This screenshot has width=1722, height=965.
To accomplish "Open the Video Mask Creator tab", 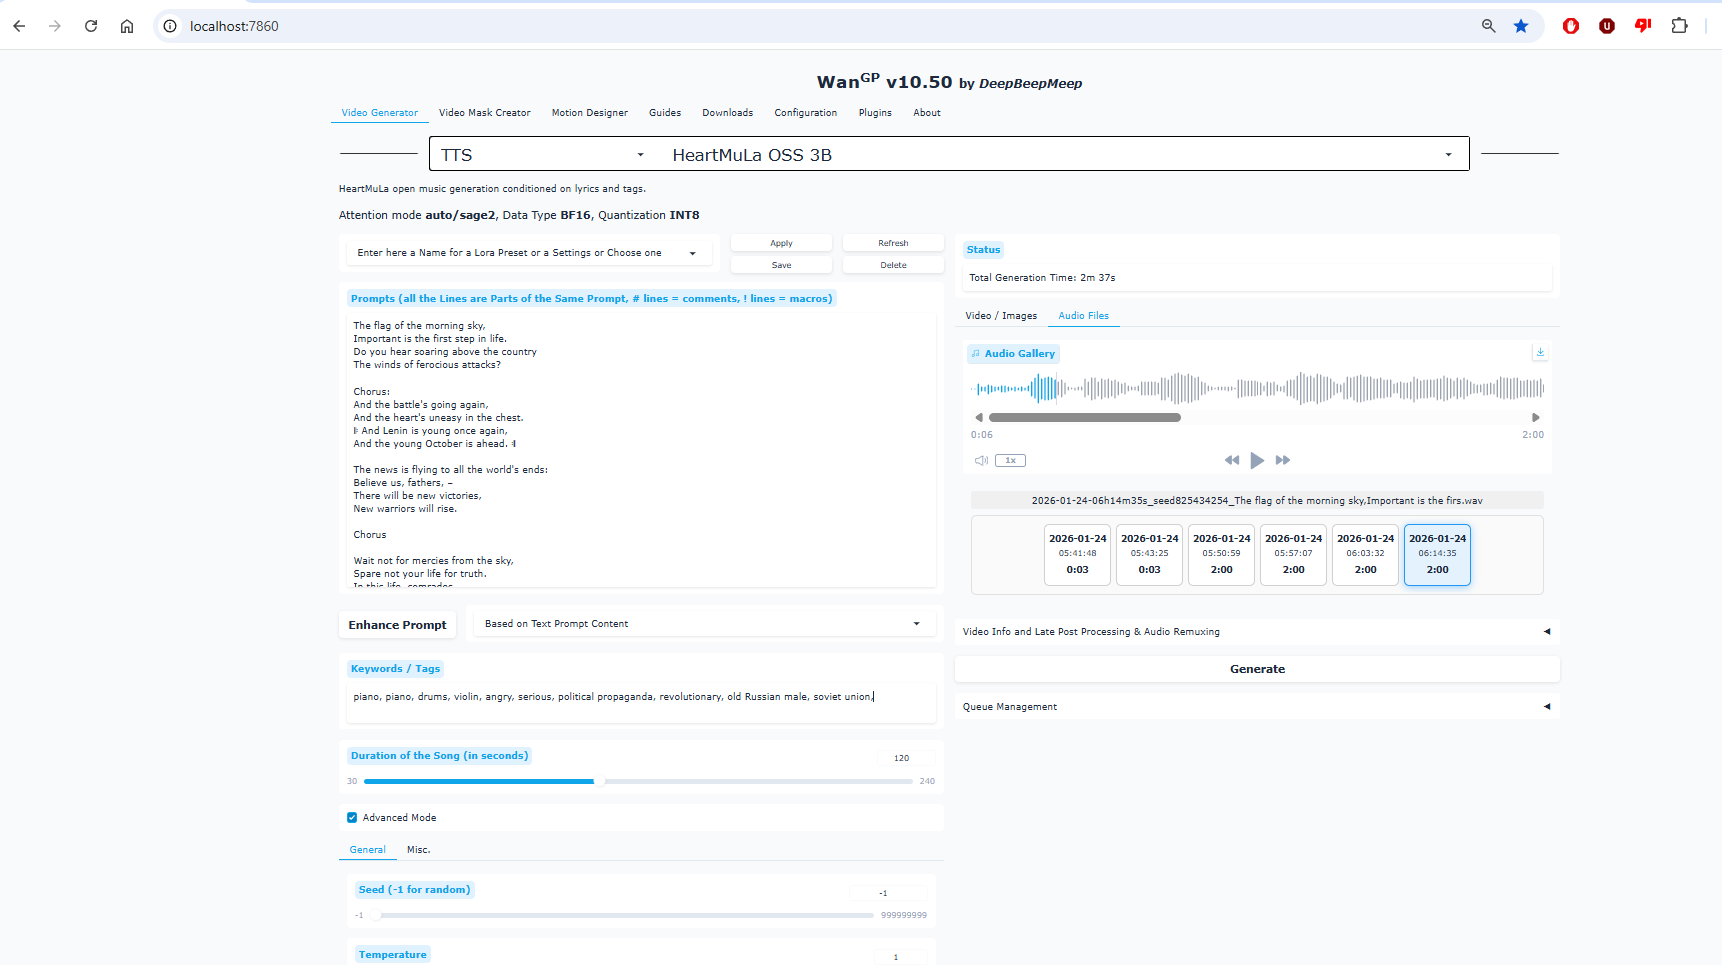I will point(485,113).
